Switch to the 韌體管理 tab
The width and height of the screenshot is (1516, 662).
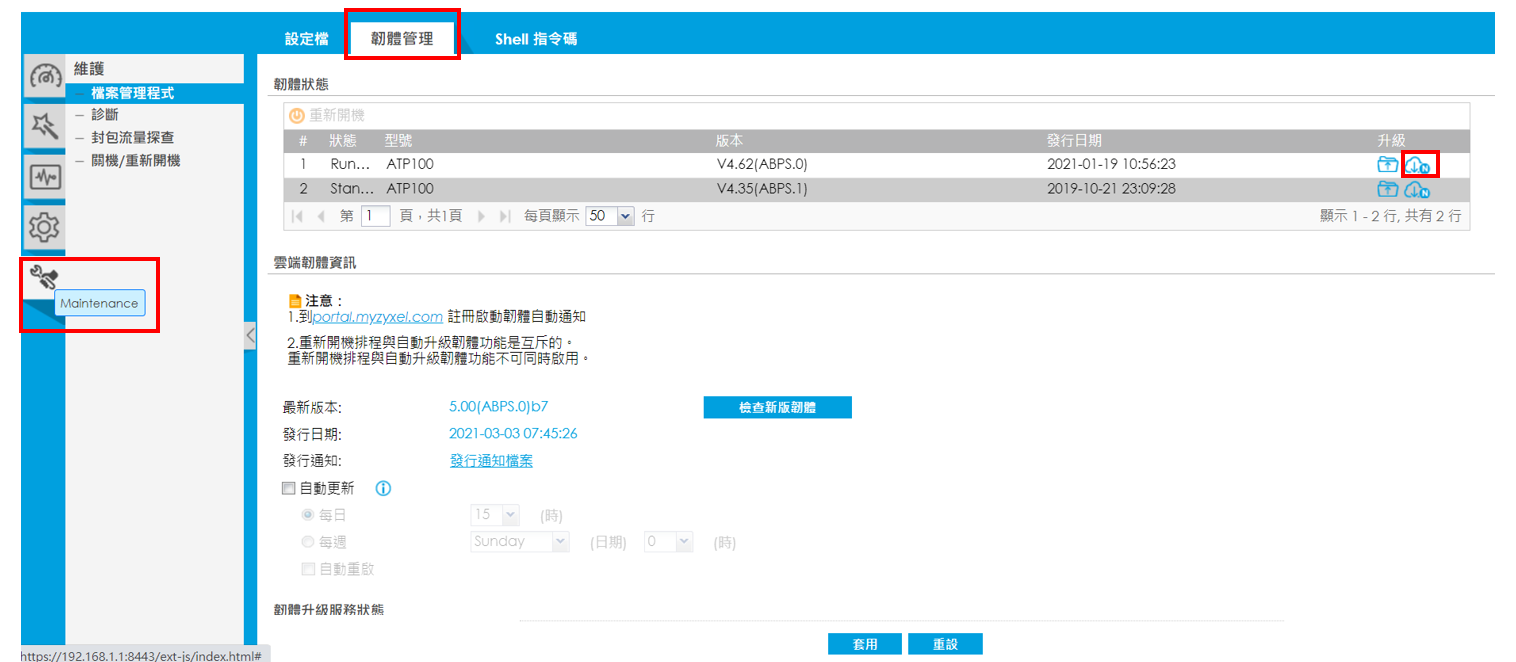click(x=402, y=39)
